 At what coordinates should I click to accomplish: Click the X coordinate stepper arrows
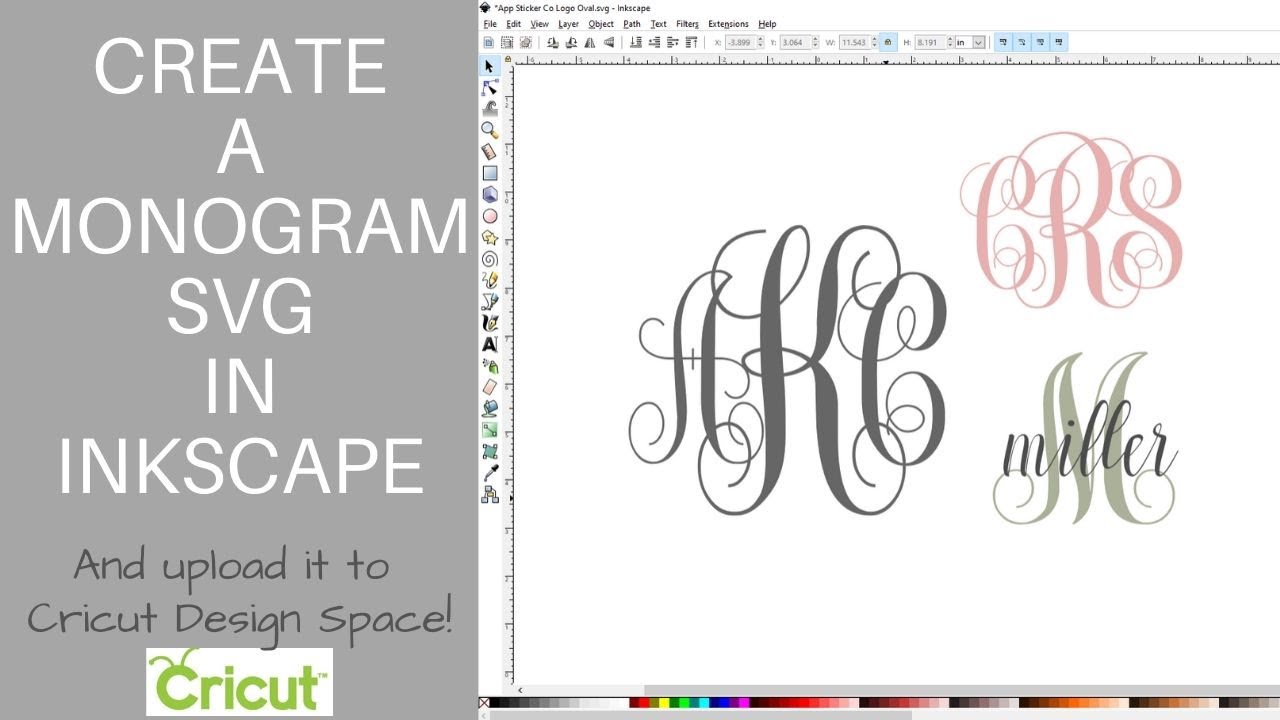tap(760, 42)
